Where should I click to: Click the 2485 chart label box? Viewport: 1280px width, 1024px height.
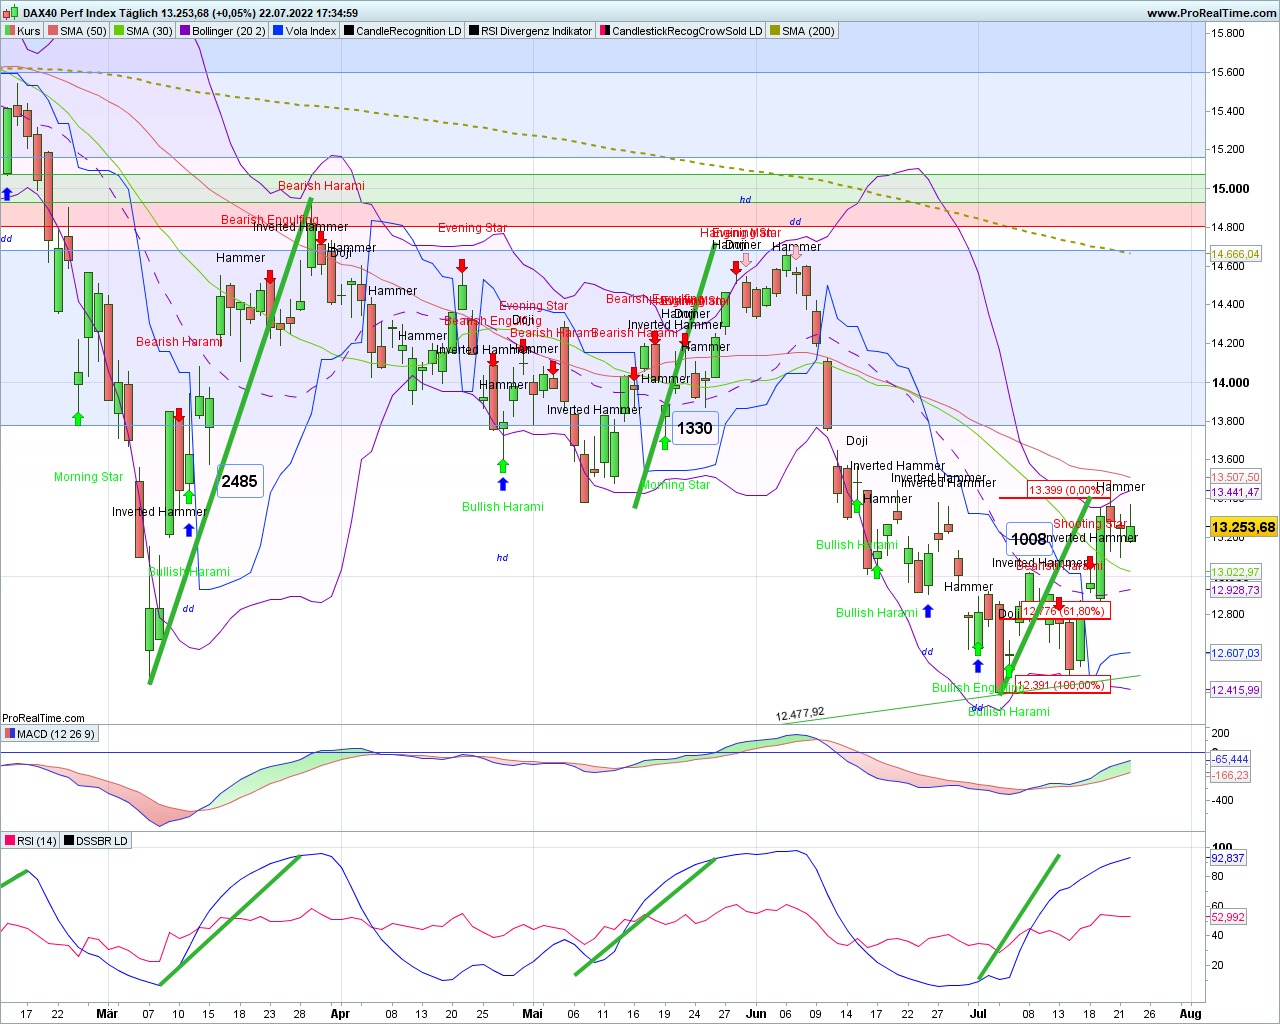pyautogui.click(x=239, y=481)
